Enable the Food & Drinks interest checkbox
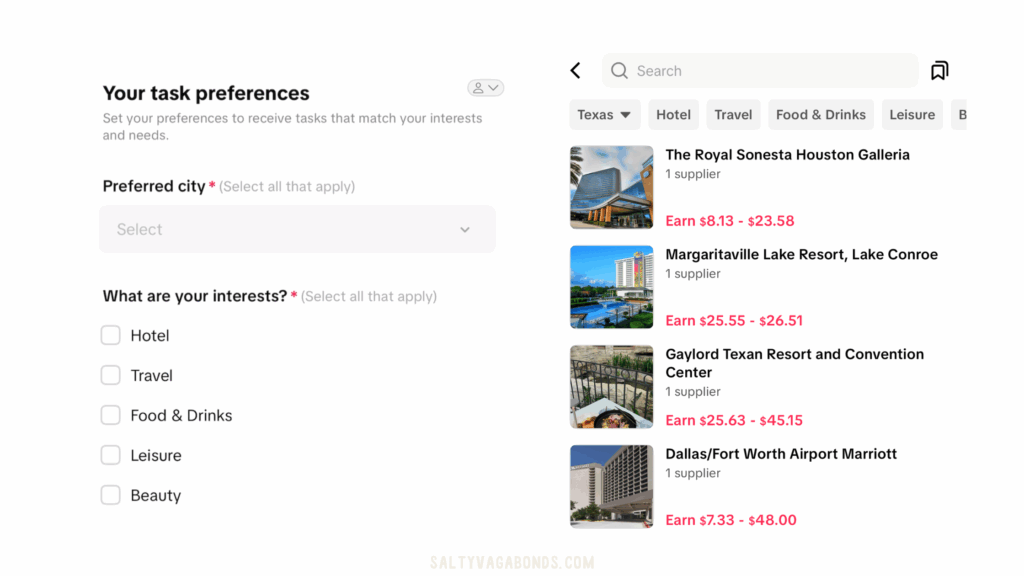 tap(110, 415)
